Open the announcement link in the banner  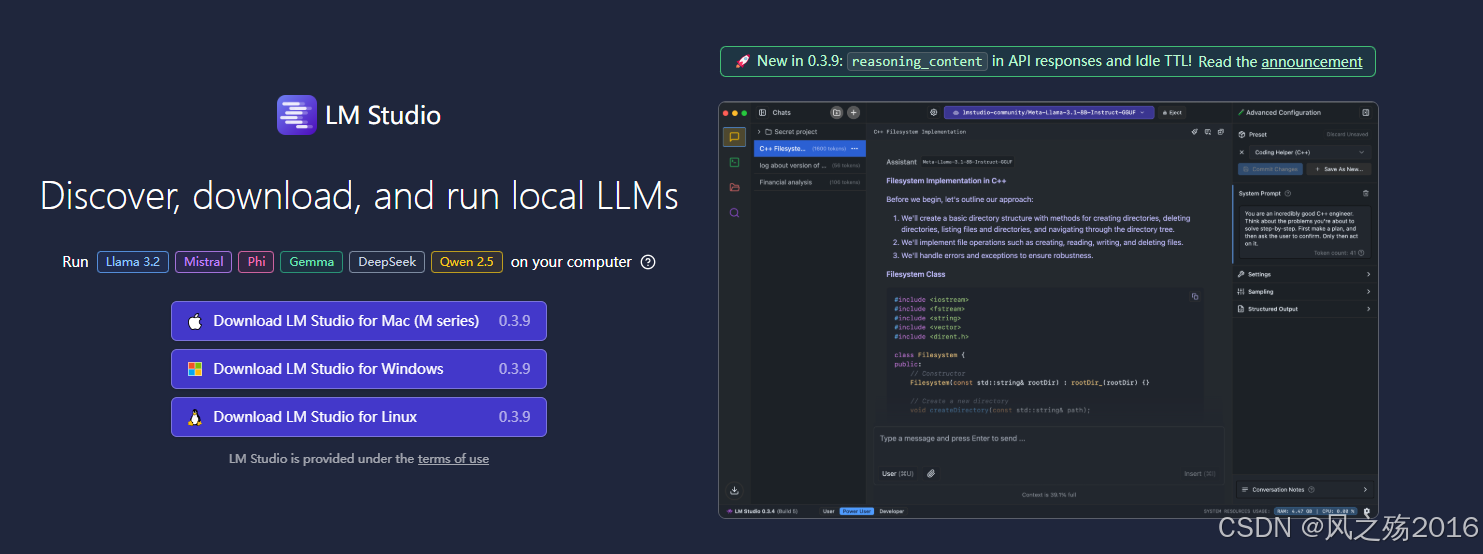(1312, 61)
